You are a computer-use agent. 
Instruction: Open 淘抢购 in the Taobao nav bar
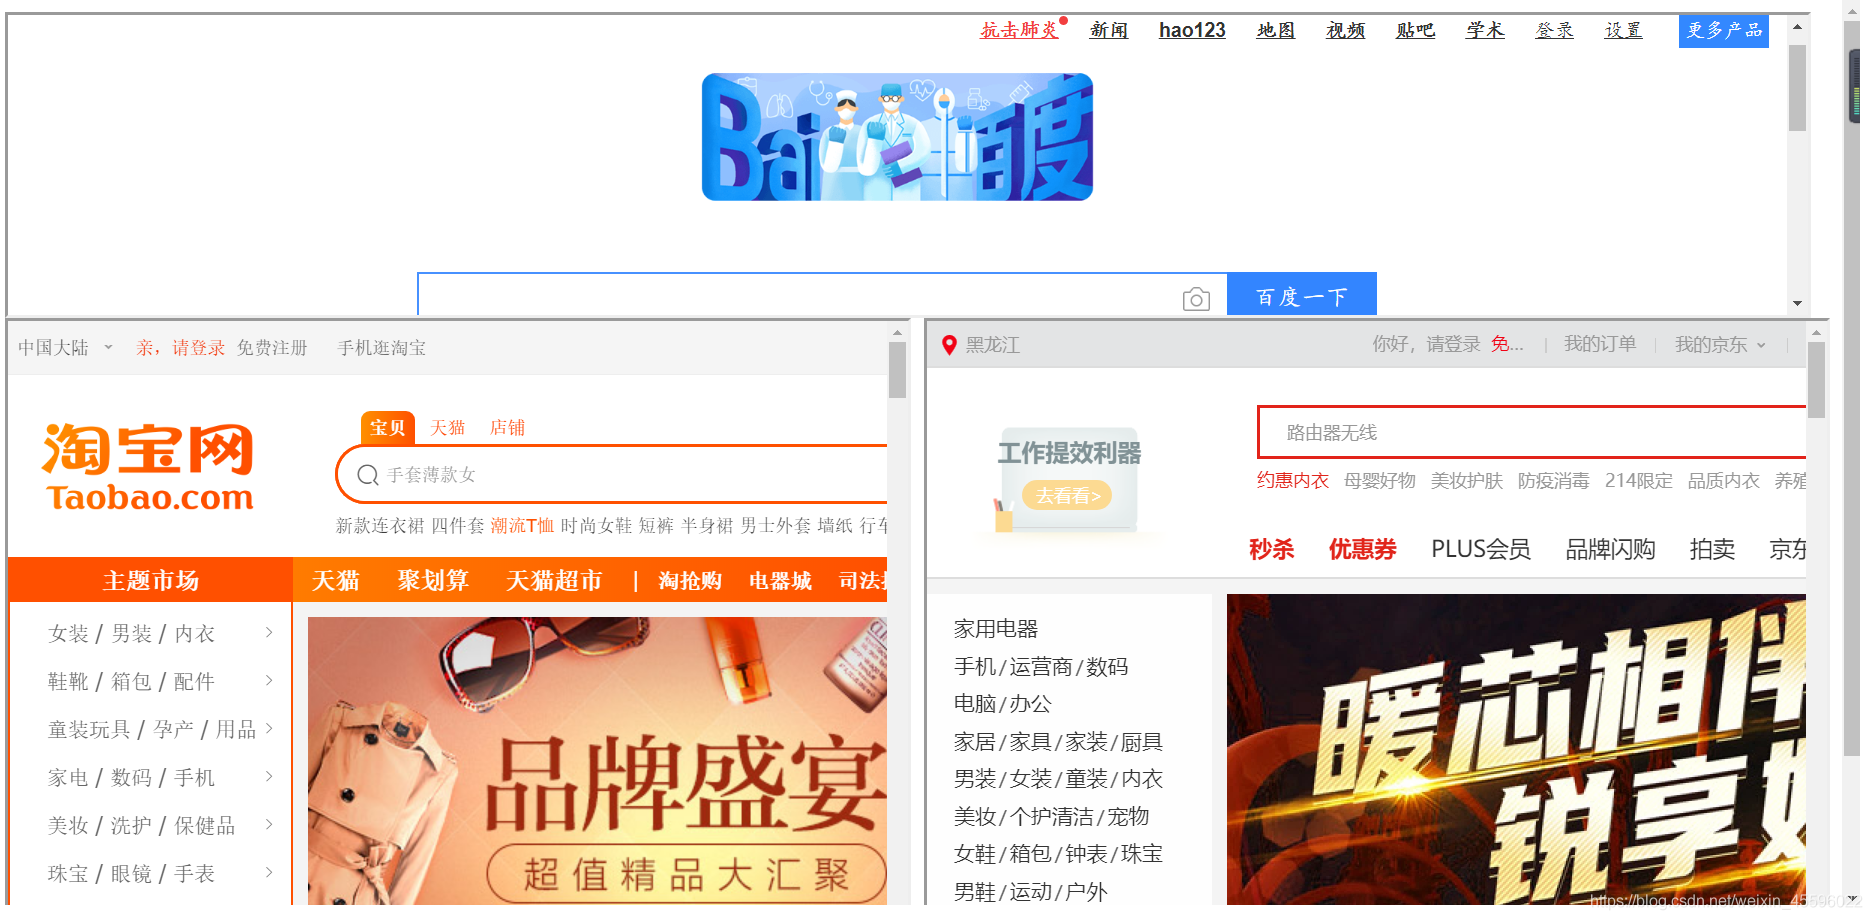(690, 581)
